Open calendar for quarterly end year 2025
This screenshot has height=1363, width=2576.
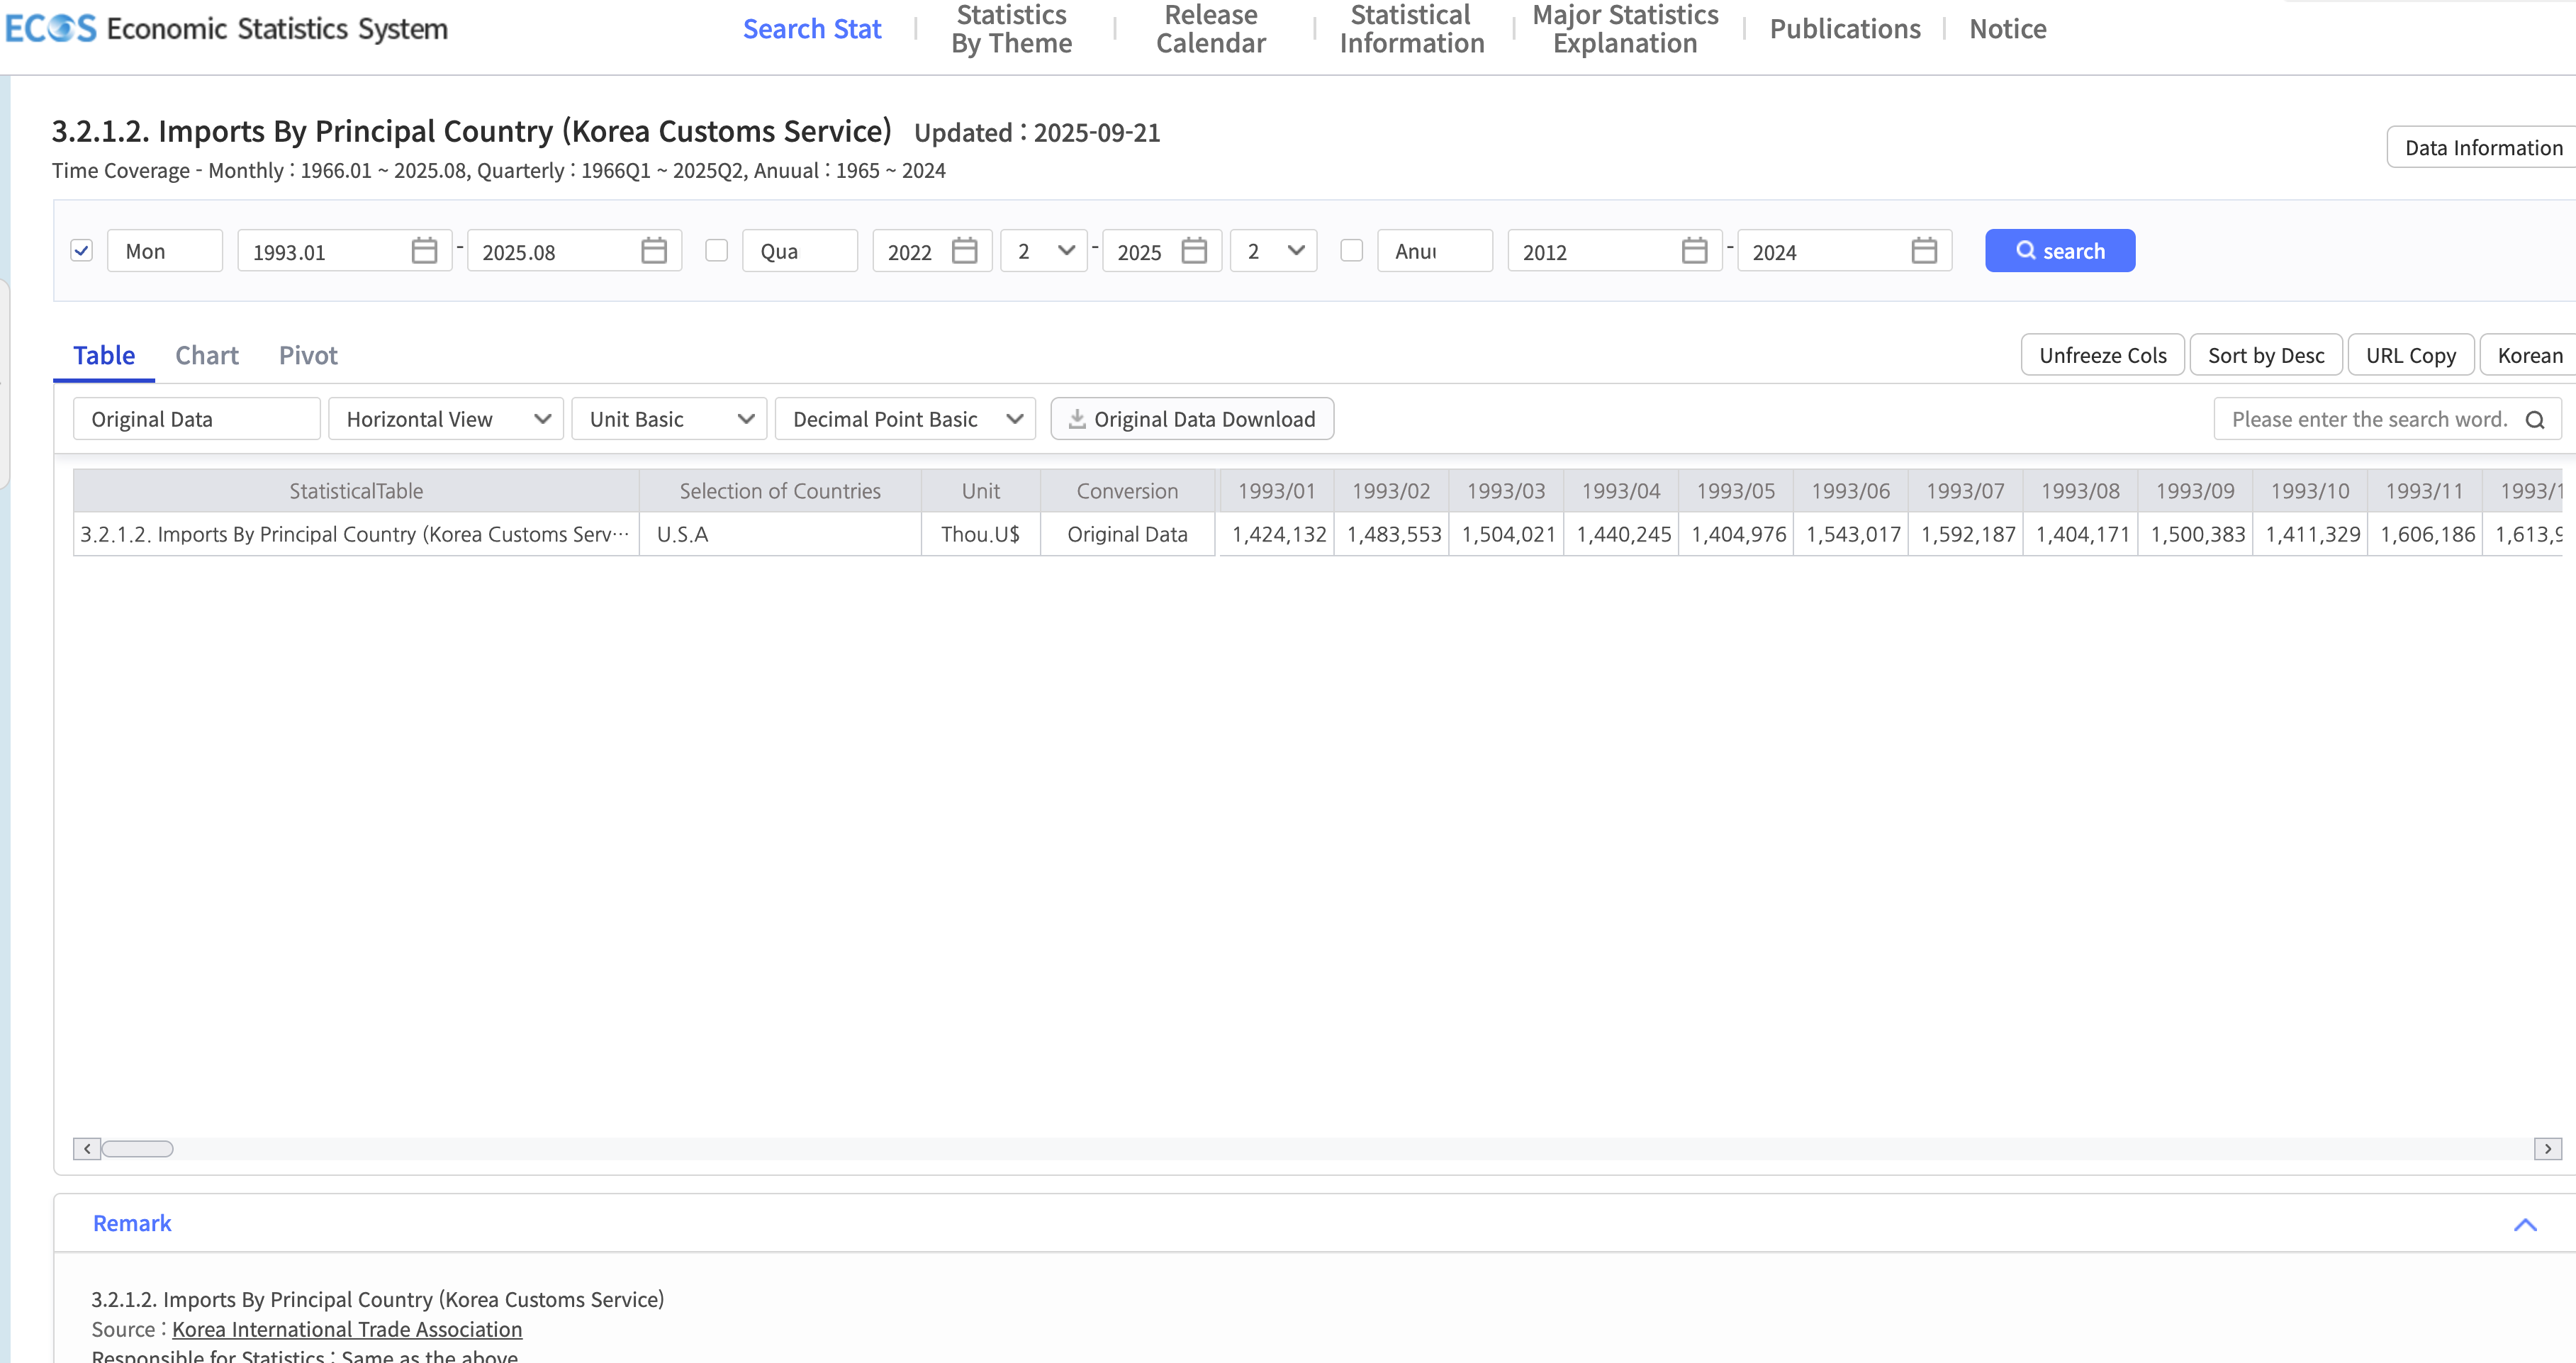[1194, 251]
